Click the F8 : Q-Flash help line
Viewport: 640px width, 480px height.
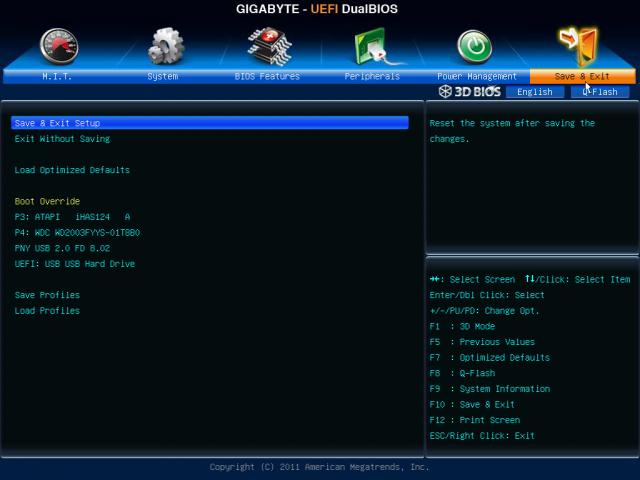[462, 373]
